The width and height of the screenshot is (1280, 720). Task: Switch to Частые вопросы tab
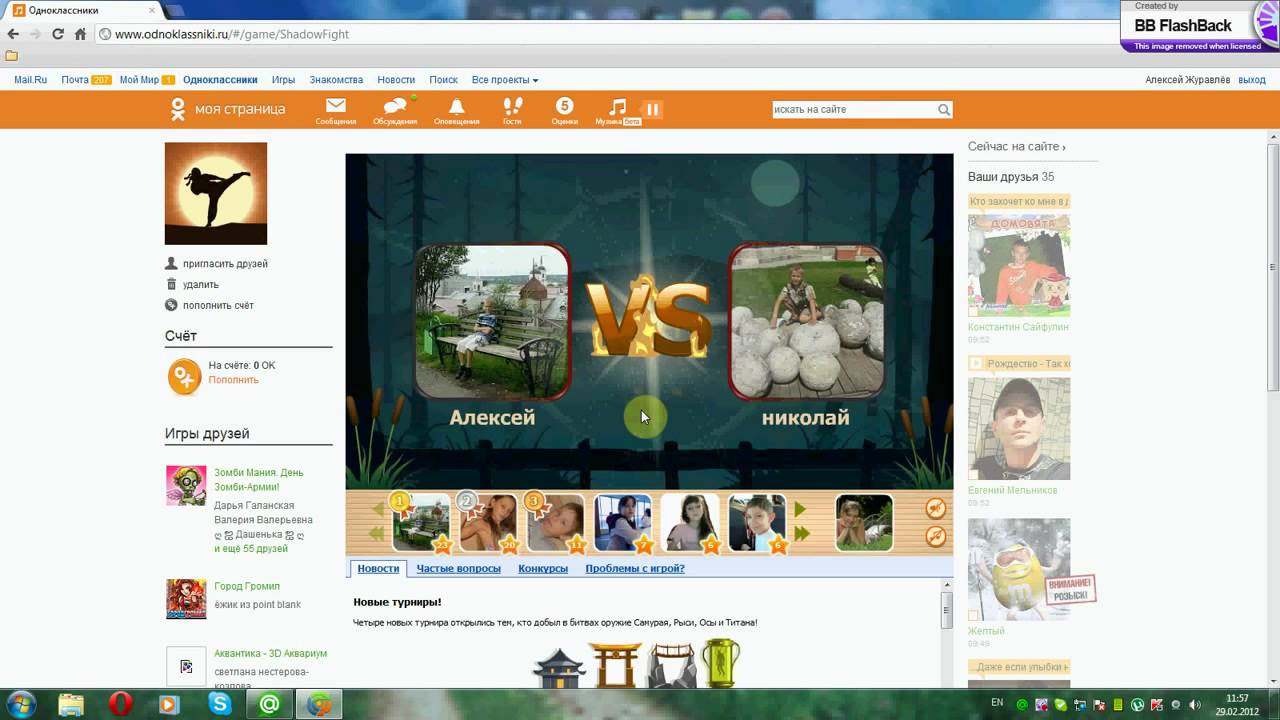(458, 568)
